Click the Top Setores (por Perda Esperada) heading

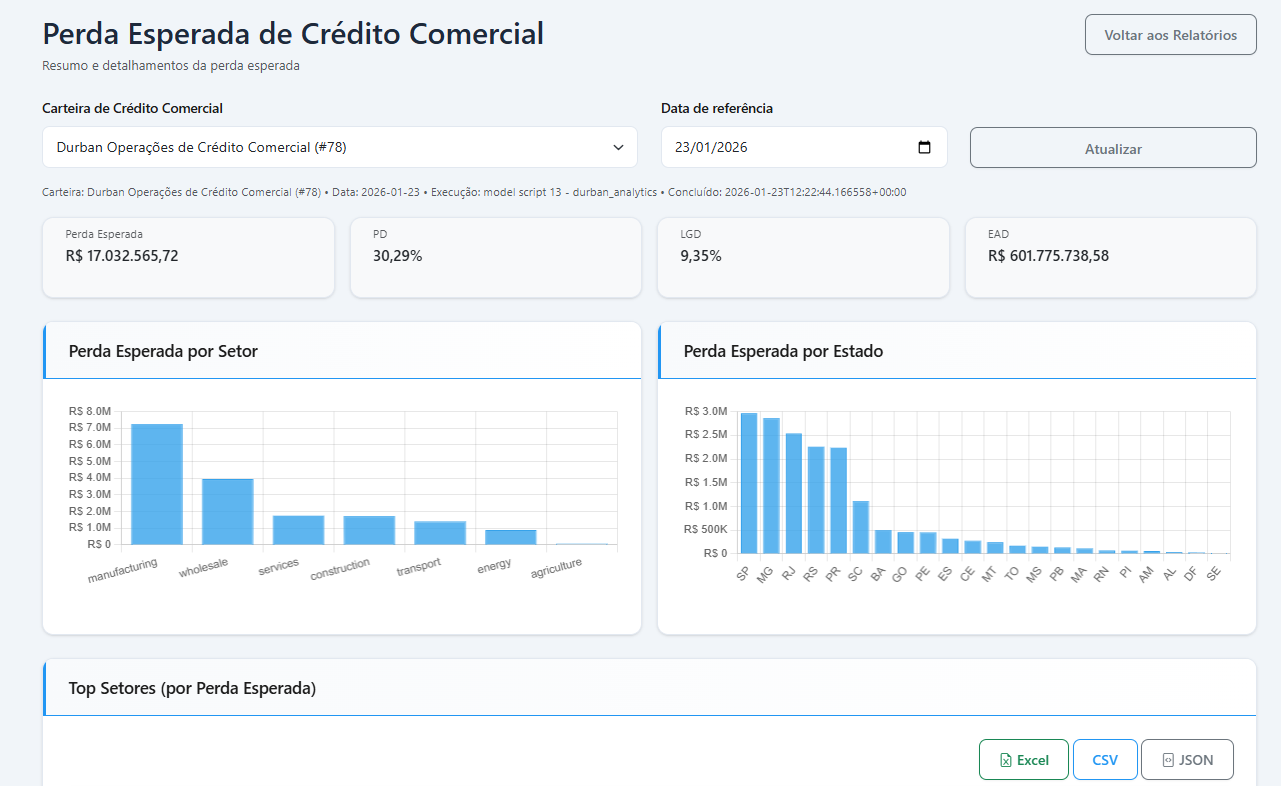[x=192, y=688]
